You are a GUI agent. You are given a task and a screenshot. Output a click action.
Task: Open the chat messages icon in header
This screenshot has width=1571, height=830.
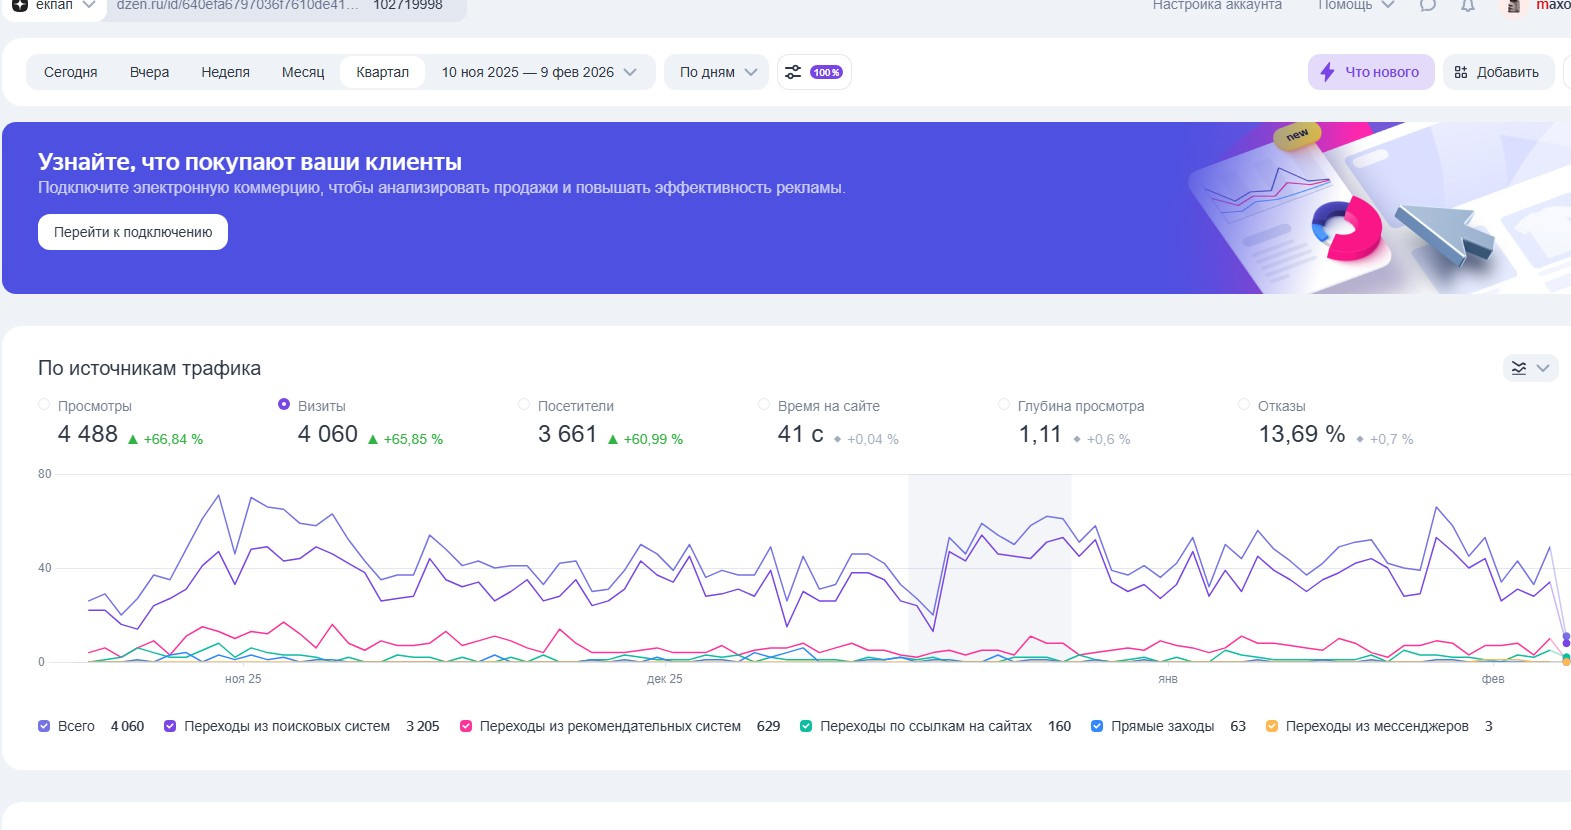(1428, 5)
